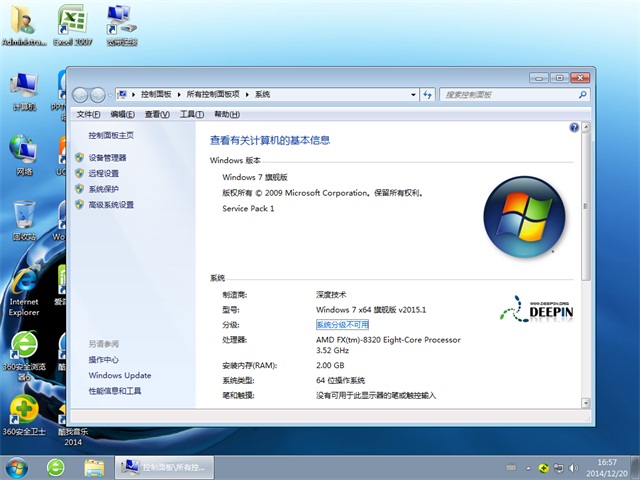640x480 pixels.
Task: Click the '64 位操作系统' system type value
Action: tap(340, 380)
